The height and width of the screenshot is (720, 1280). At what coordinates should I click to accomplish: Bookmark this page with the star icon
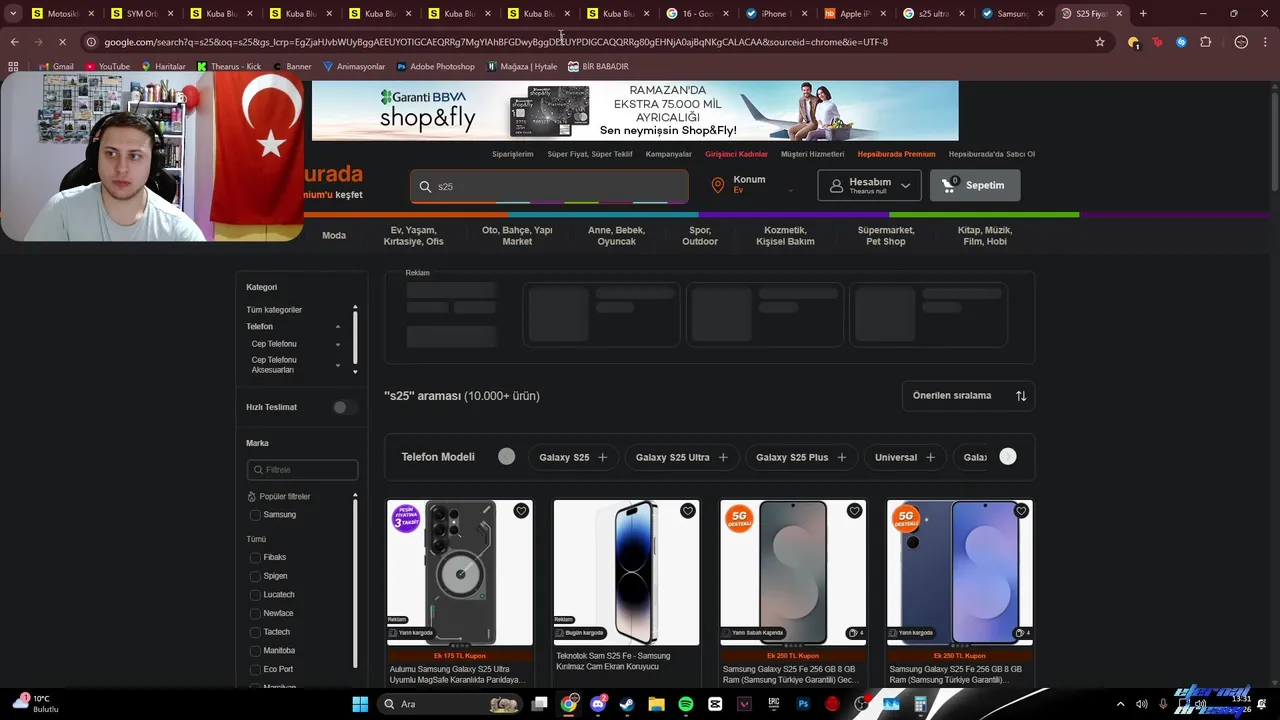tap(1100, 42)
